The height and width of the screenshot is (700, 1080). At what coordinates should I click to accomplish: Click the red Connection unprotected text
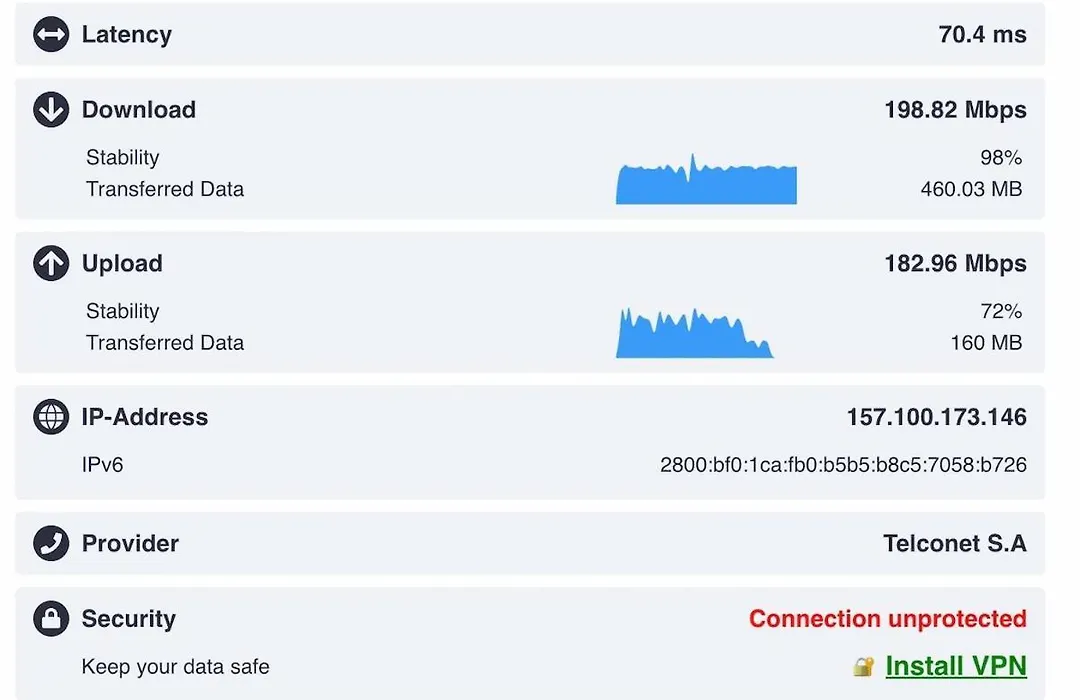[887, 619]
